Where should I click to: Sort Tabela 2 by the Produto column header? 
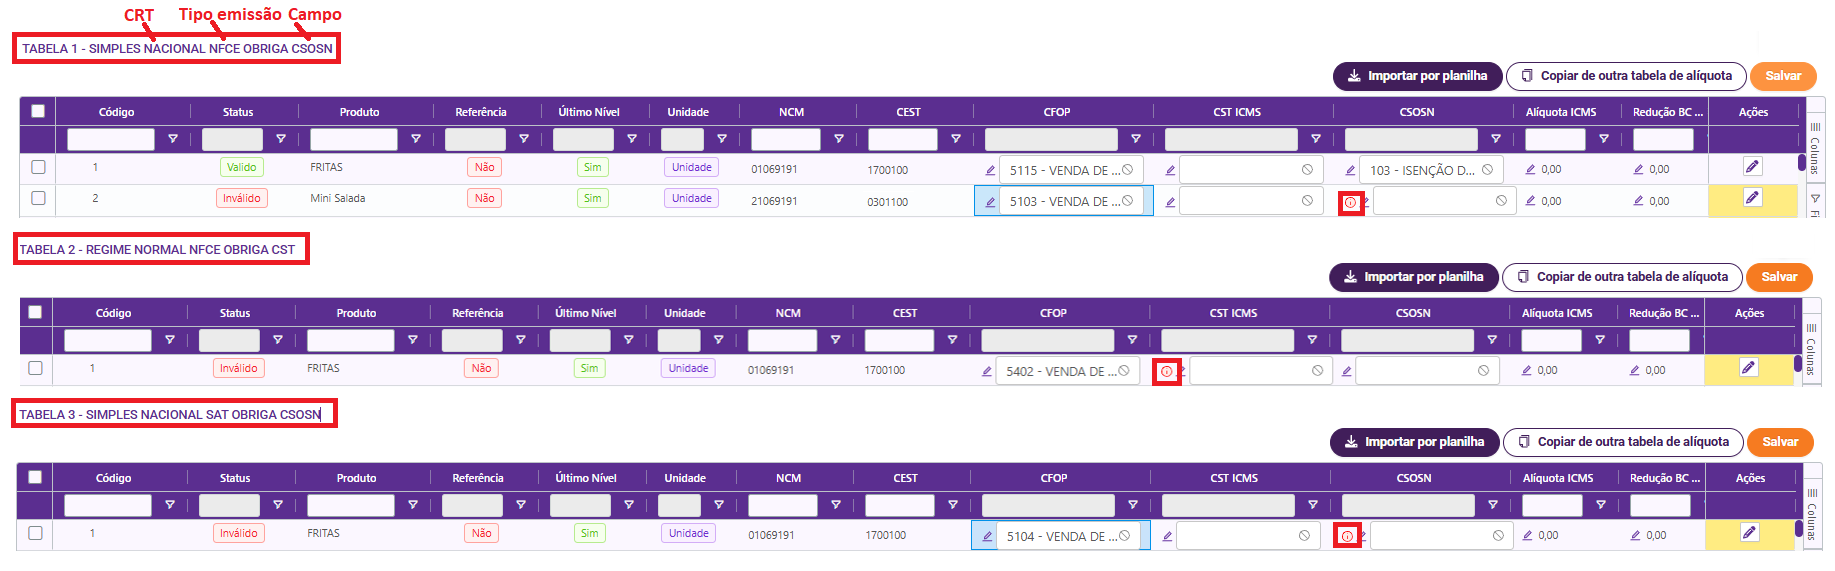(x=356, y=313)
